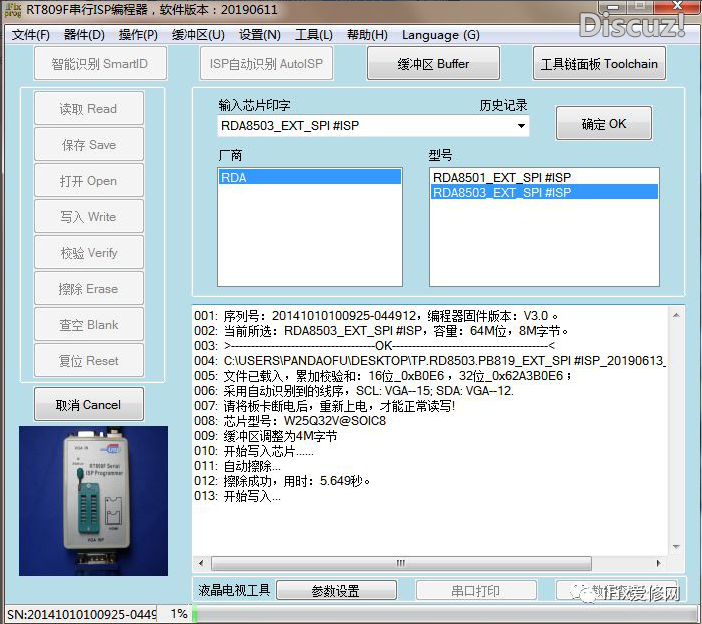Click the 打开 Open button
Viewport: 702px width, 624px height.
point(89,180)
